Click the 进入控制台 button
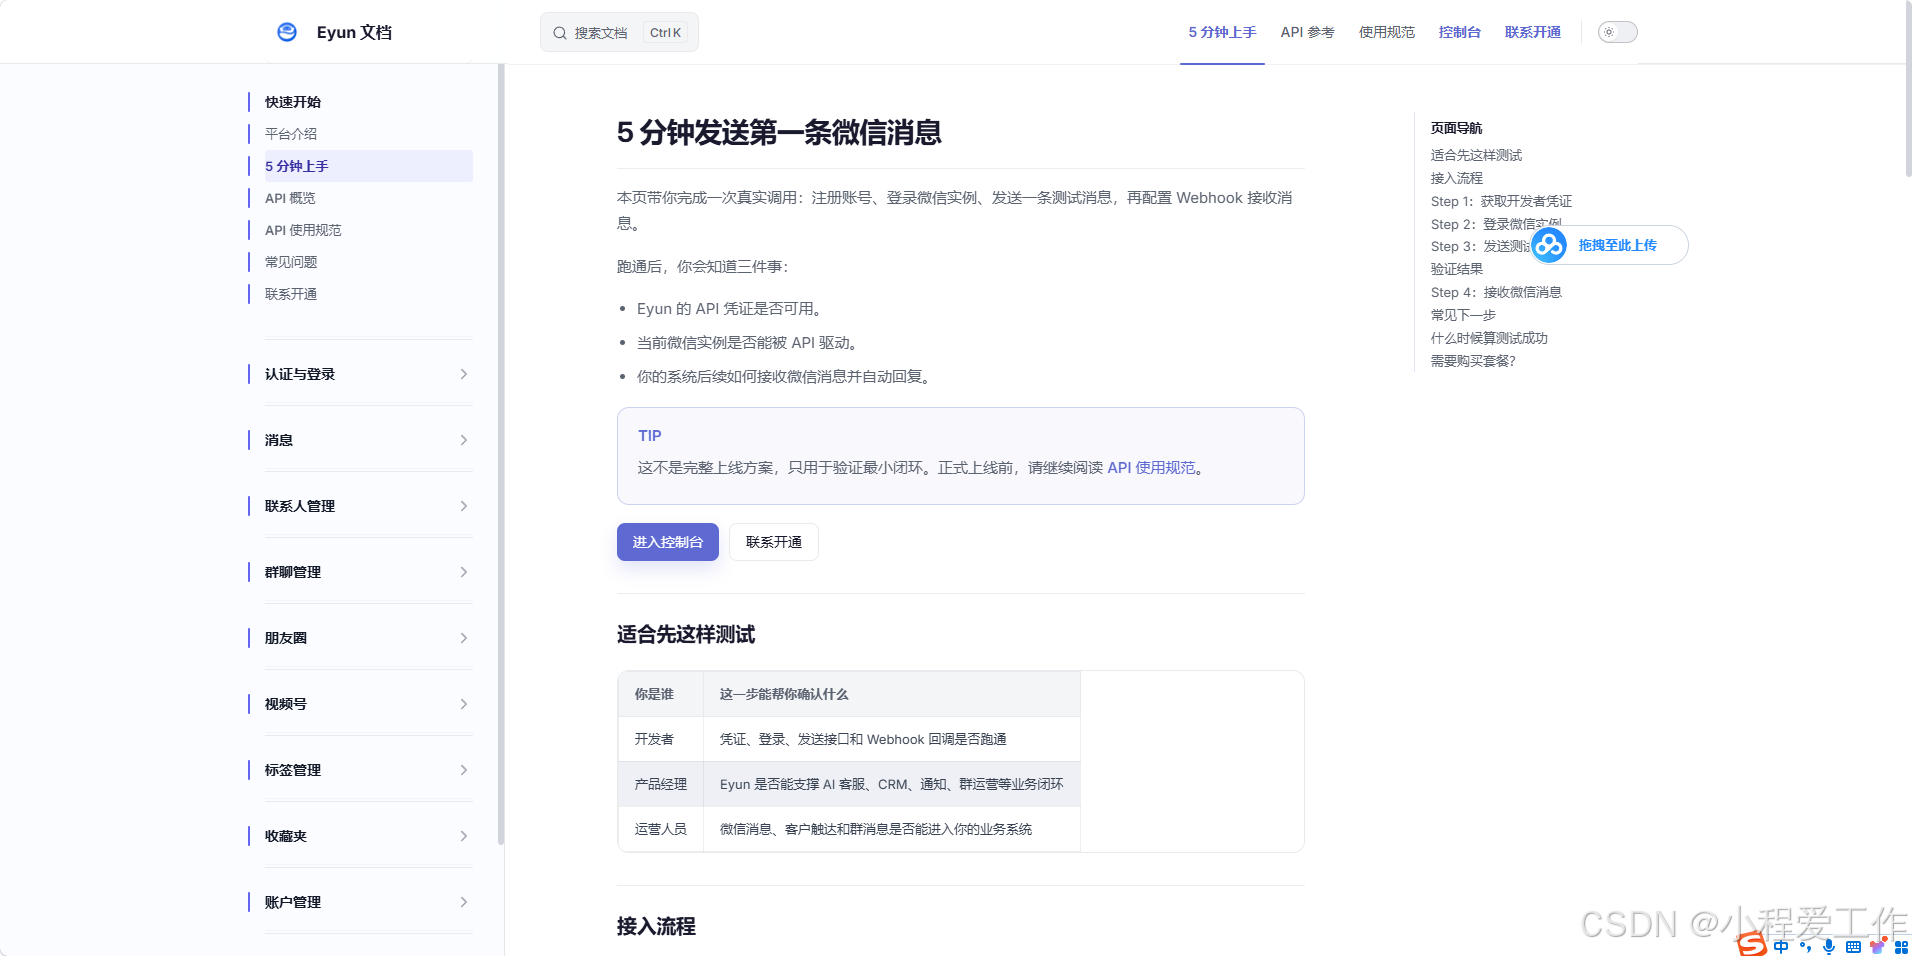The height and width of the screenshot is (956, 1912). [x=667, y=542]
